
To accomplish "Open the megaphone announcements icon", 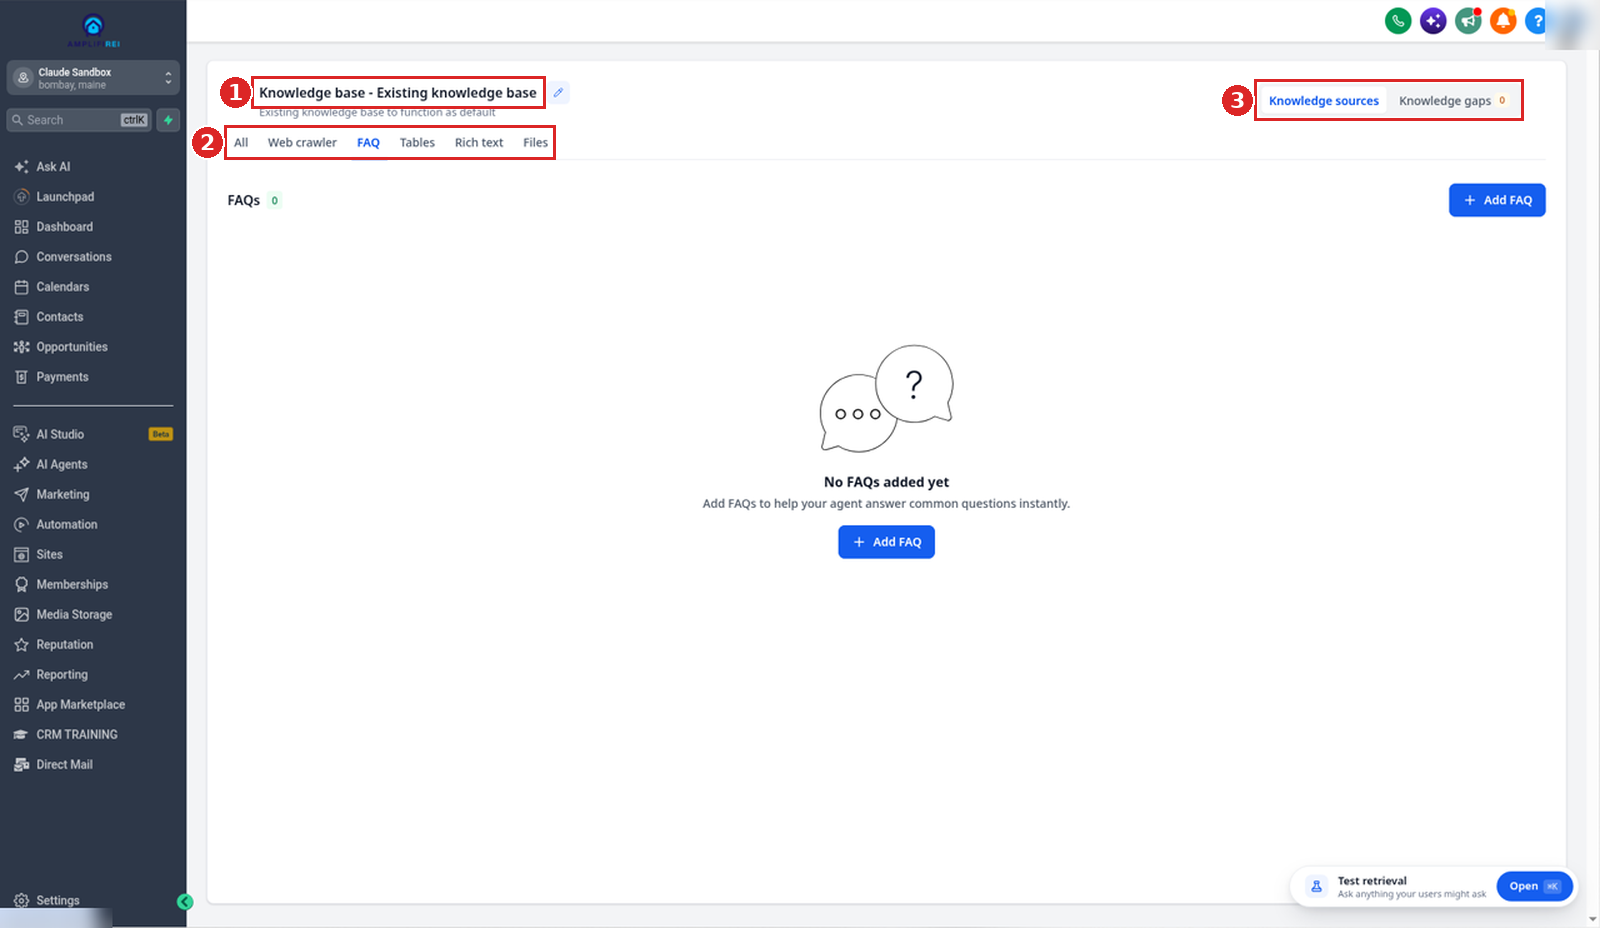I will [1468, 20].
